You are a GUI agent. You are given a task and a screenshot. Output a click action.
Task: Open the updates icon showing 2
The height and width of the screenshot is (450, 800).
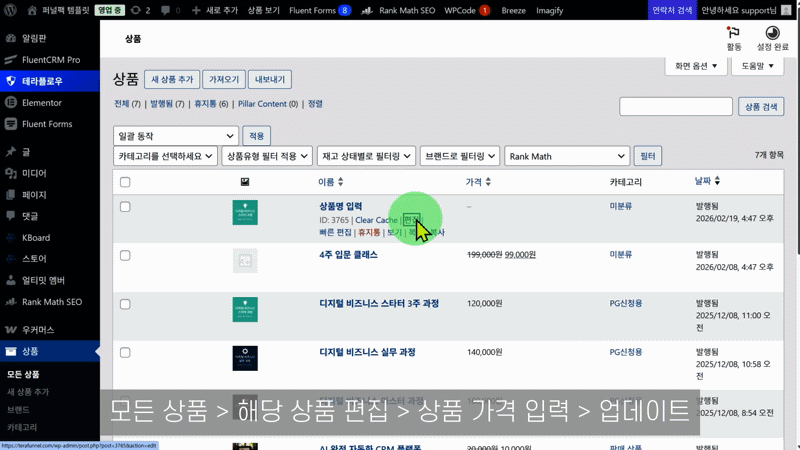(x=136, y=10)
